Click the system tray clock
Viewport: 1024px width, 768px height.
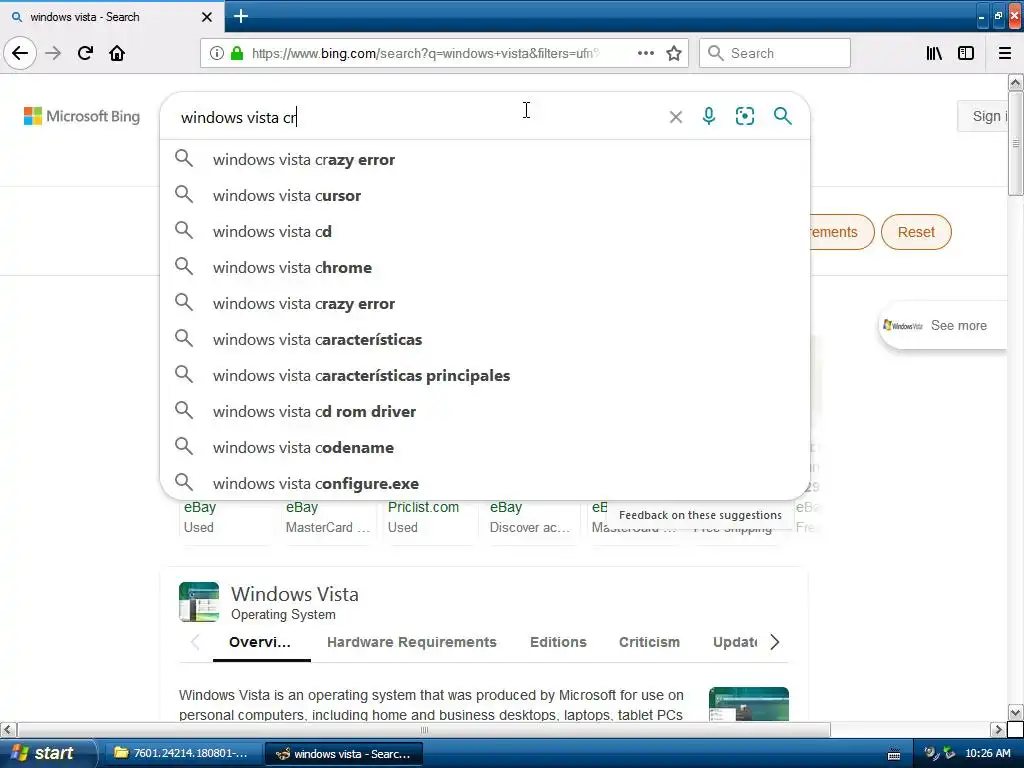[x=987, y=753]
